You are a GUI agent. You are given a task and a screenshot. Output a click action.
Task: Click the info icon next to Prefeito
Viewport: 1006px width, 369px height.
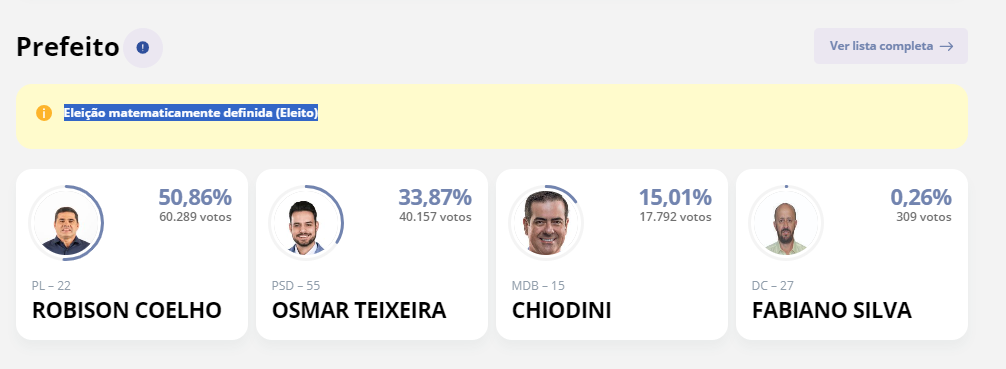(143, 47)
